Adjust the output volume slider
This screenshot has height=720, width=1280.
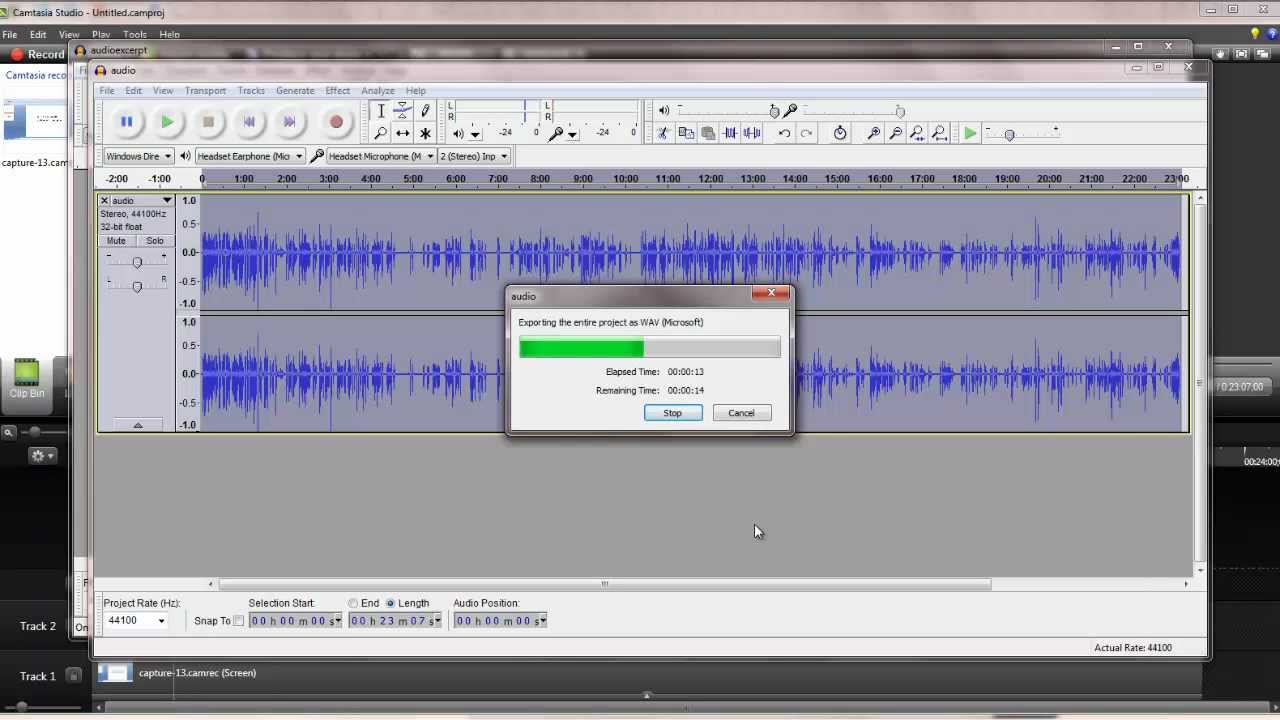click(x=774, y=111)
